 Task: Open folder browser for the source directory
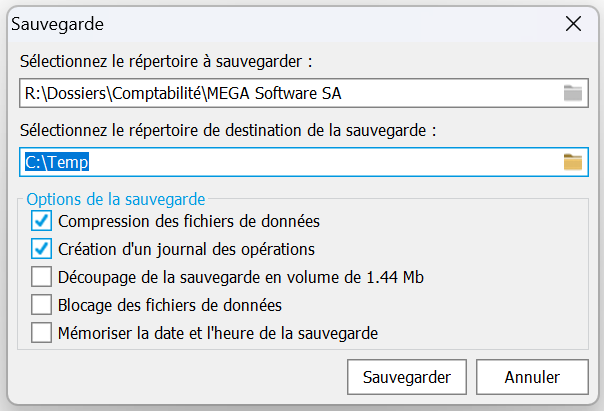pos(572,94)
